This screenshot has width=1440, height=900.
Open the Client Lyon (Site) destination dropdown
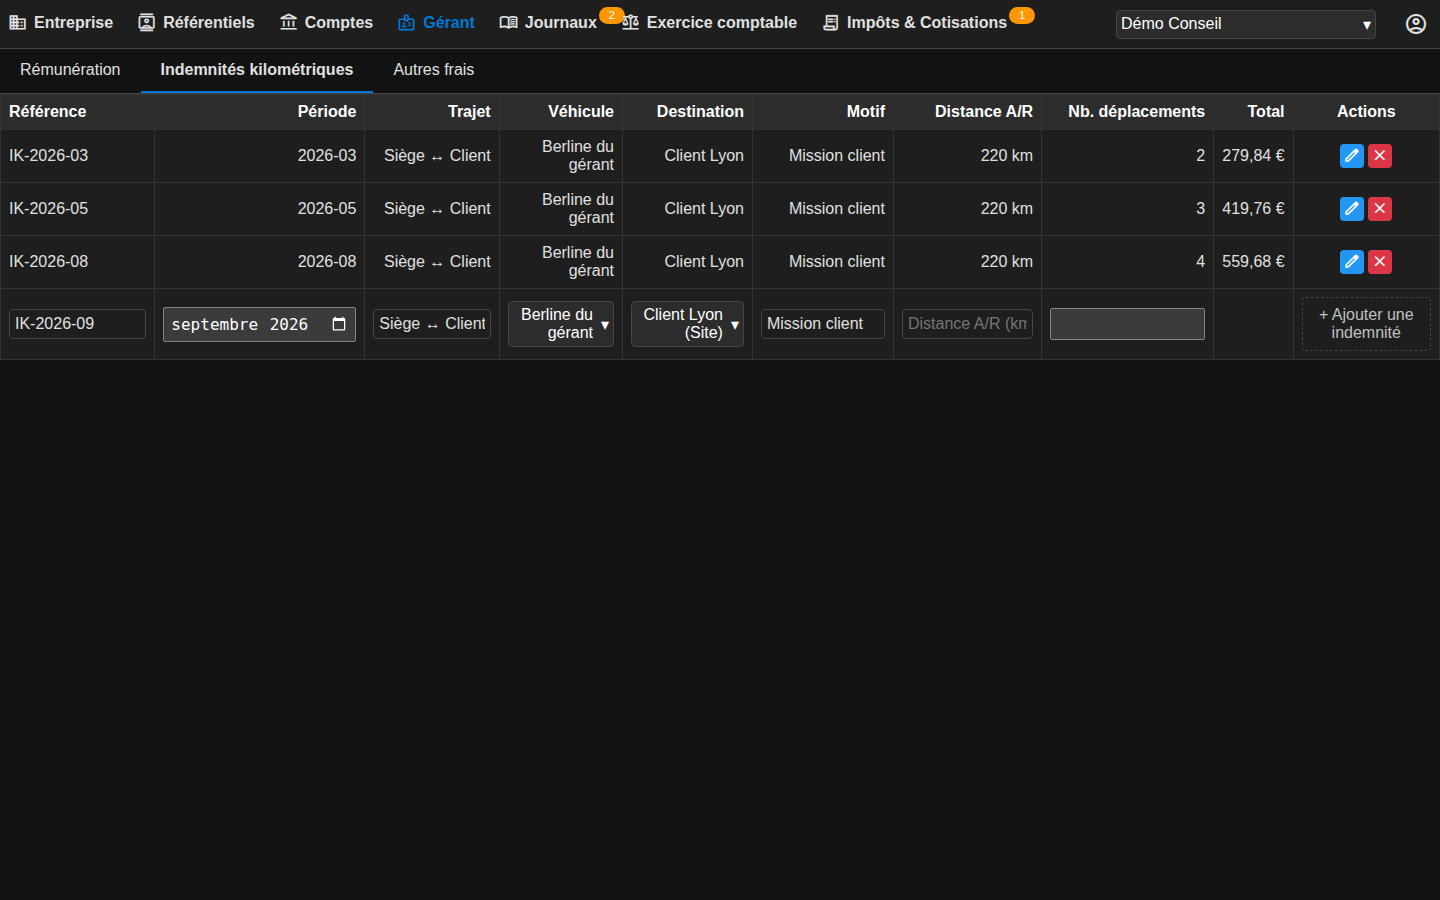click(x=687, y=324)
